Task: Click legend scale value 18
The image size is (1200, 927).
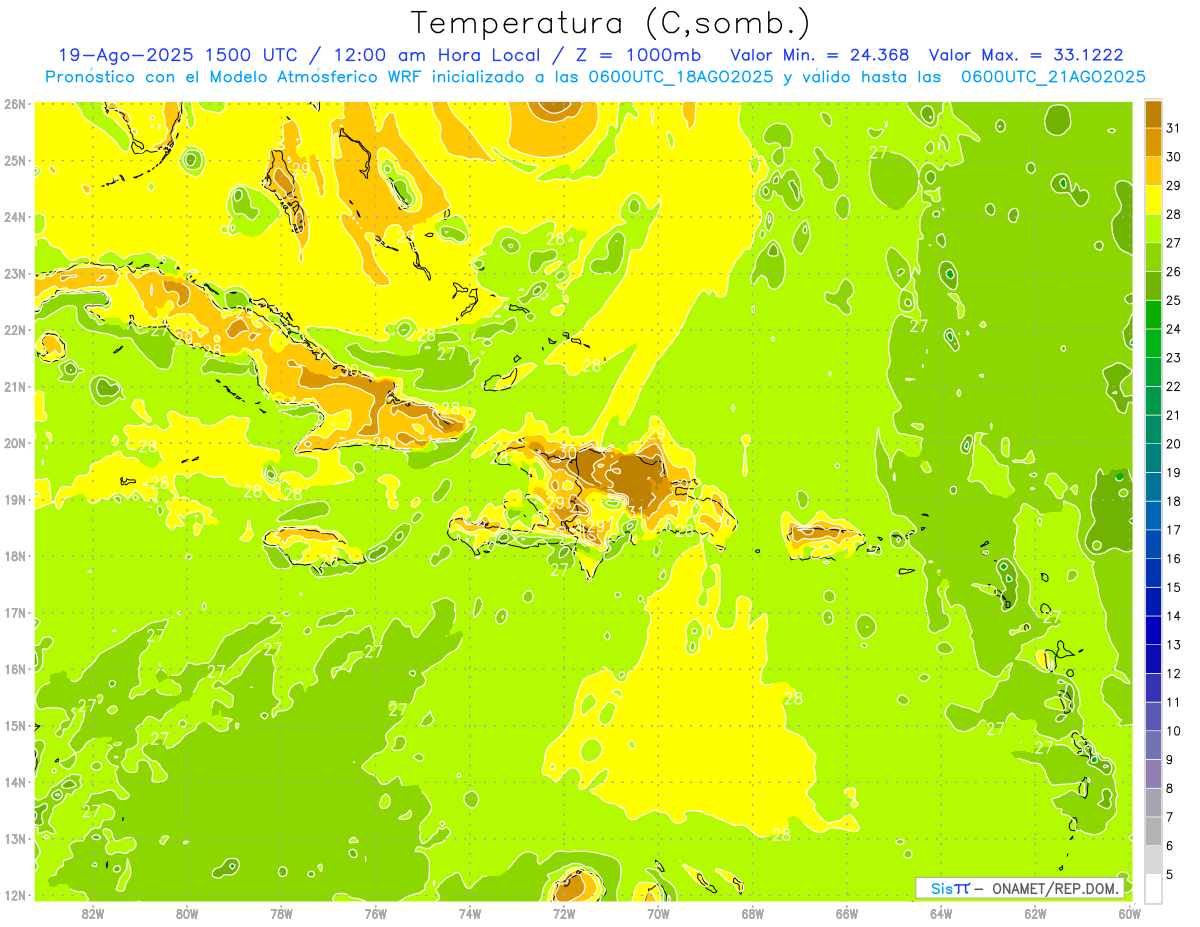Action: pyautogui.click(x=1173, y=501)
